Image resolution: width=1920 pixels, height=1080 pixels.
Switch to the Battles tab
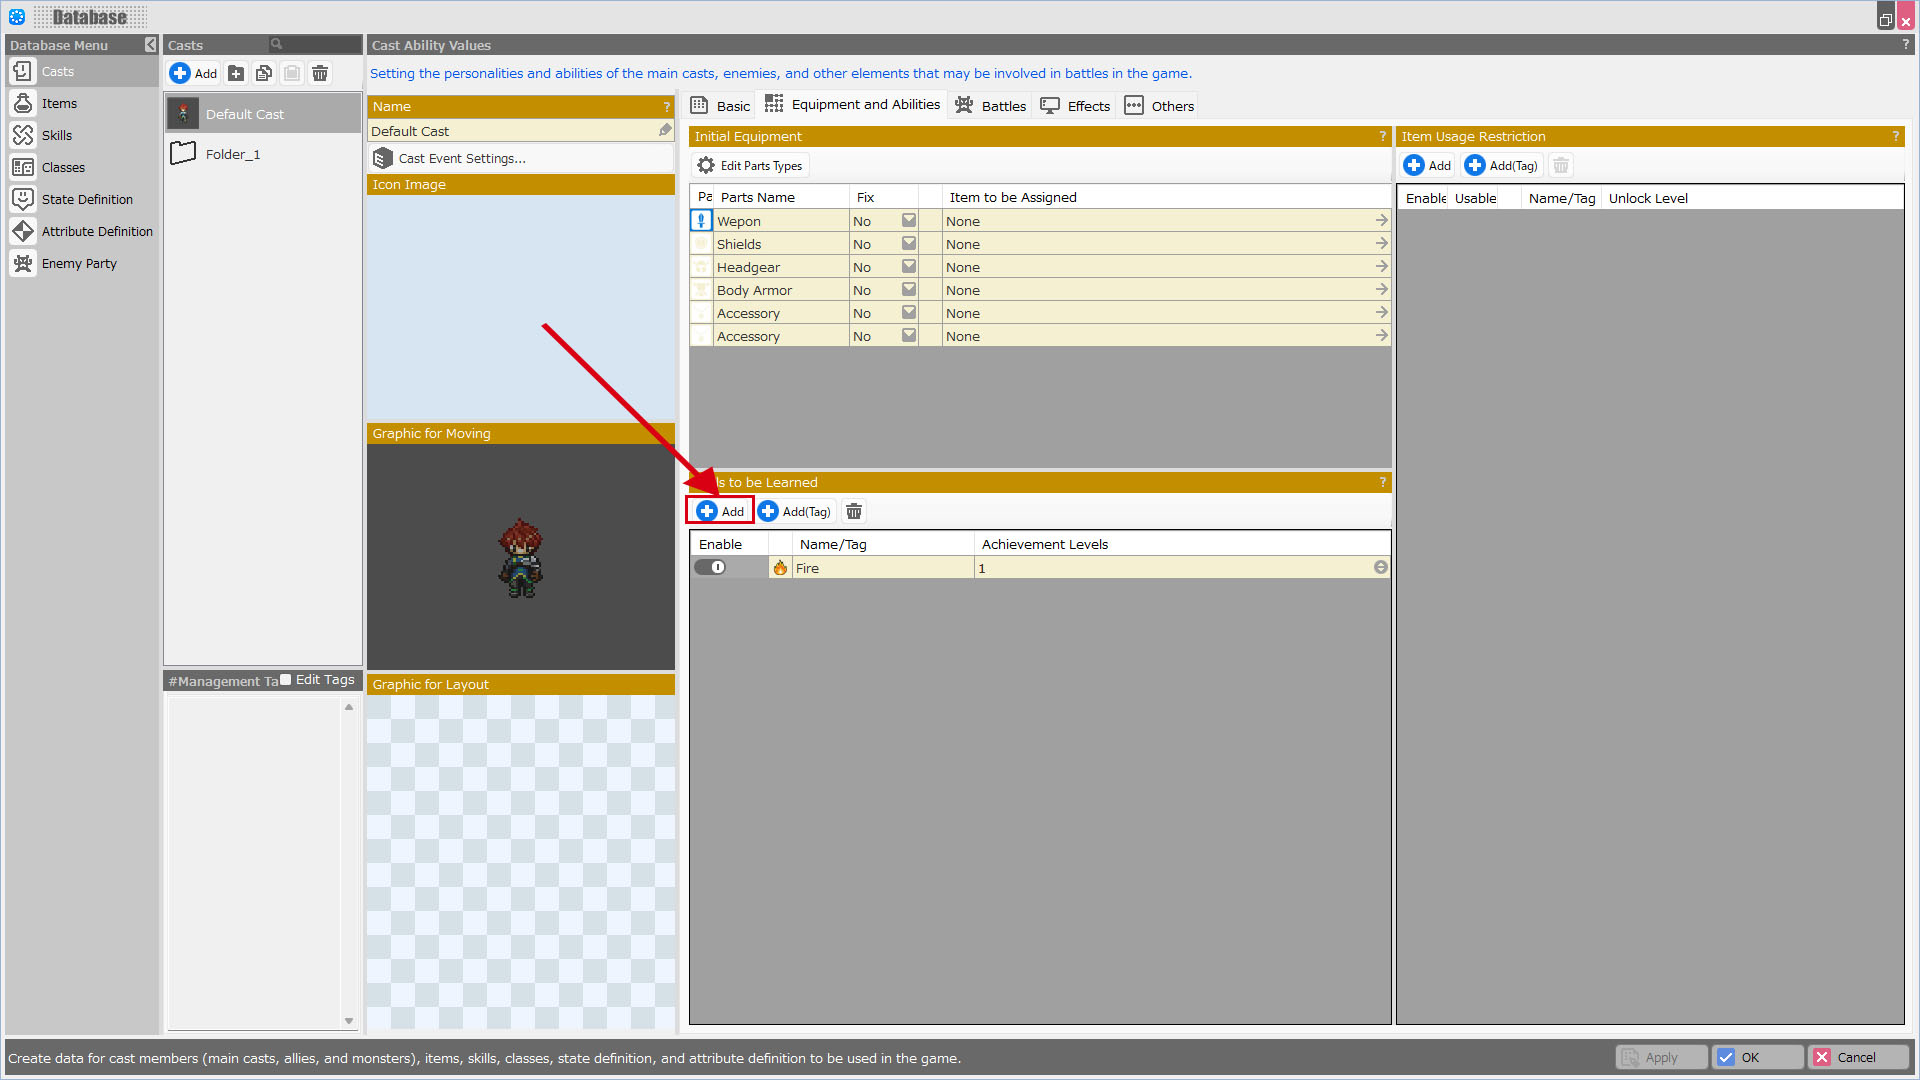tap(990, 105)
